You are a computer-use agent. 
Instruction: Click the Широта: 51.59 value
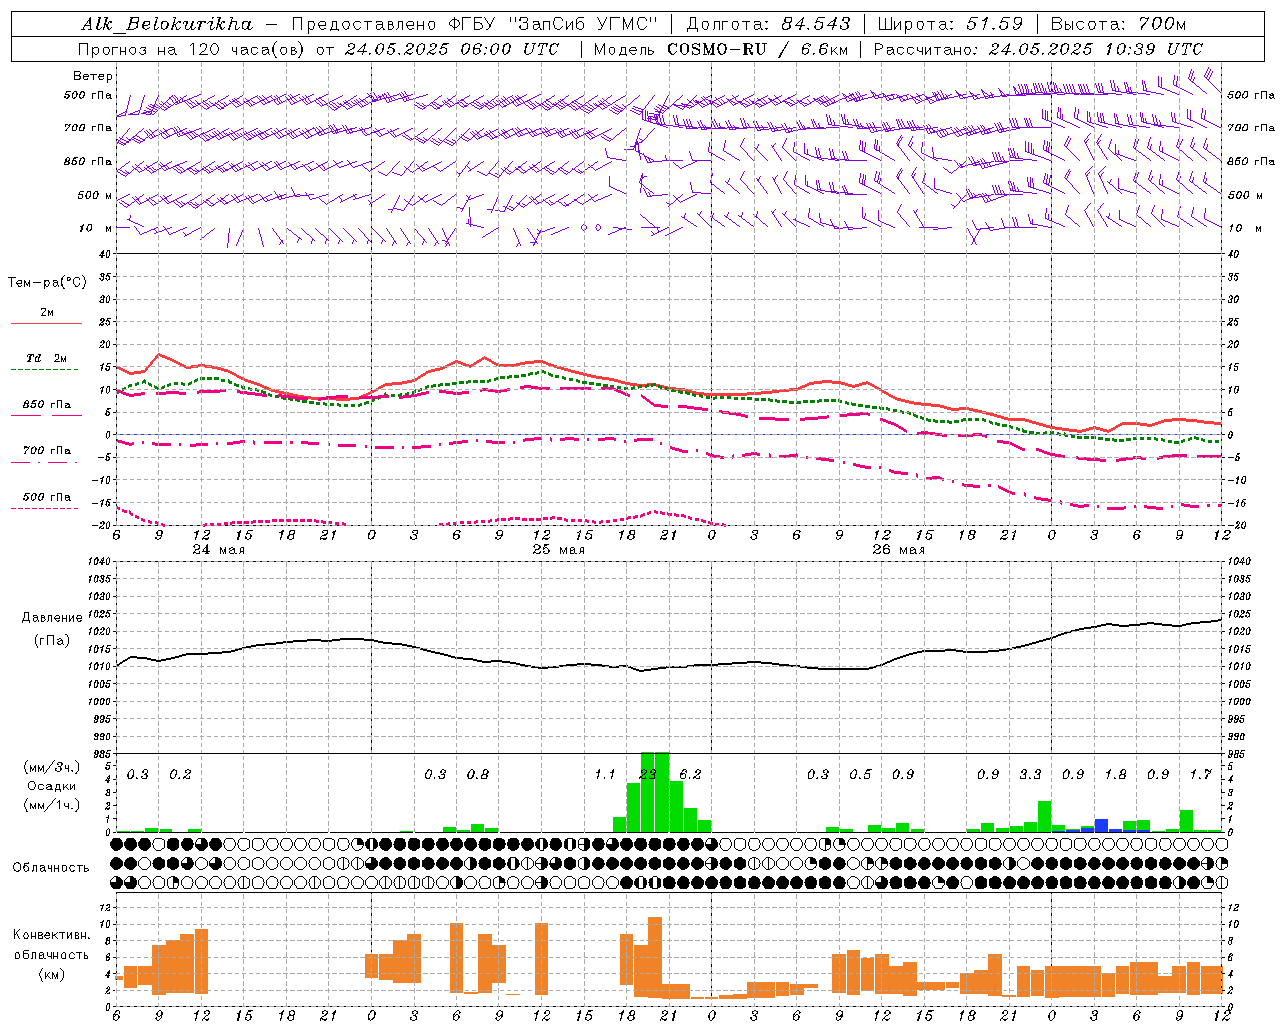(x=950, y=24)
